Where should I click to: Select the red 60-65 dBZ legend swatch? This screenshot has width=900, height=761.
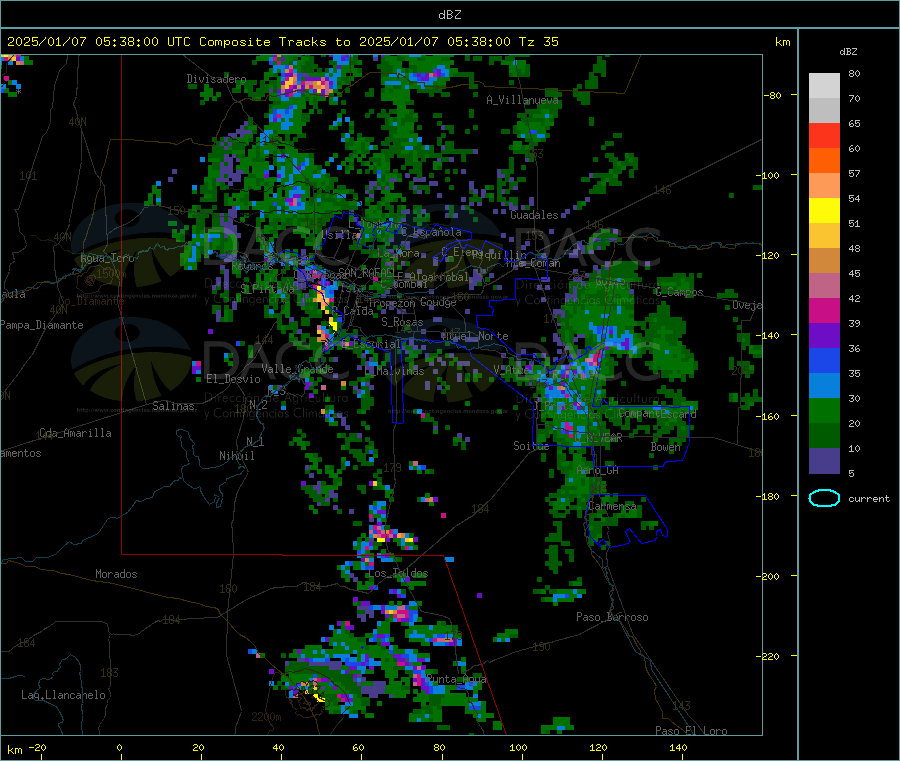point(824,135)
